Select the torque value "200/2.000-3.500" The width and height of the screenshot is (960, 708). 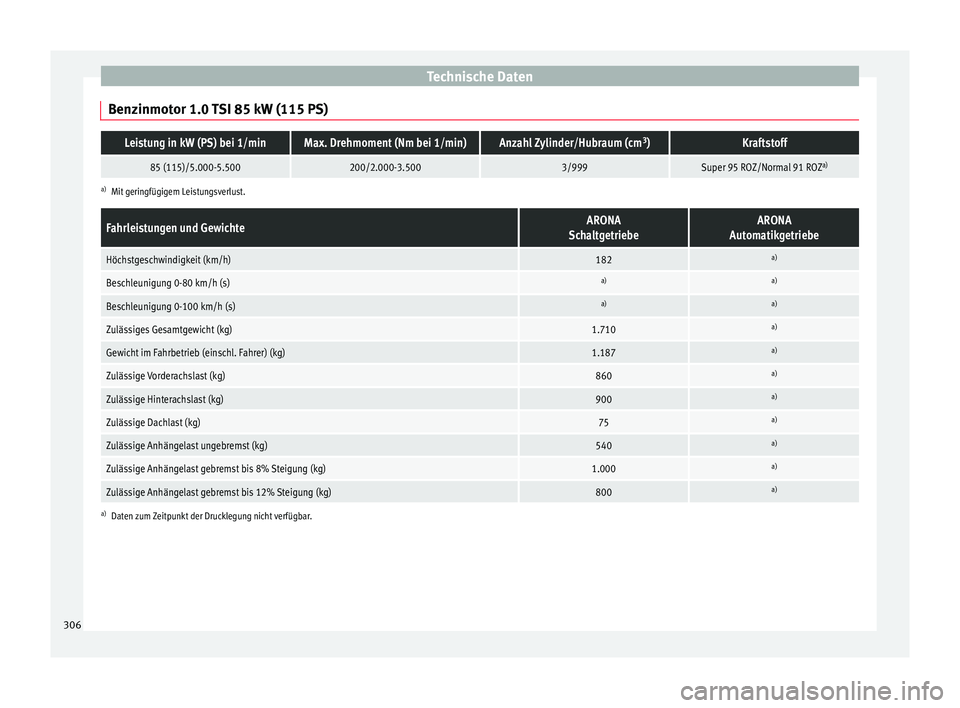click(385, 167)
